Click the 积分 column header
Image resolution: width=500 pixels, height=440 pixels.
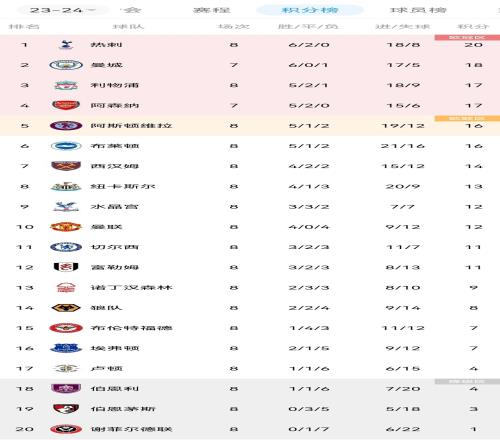tap(473, 26)
